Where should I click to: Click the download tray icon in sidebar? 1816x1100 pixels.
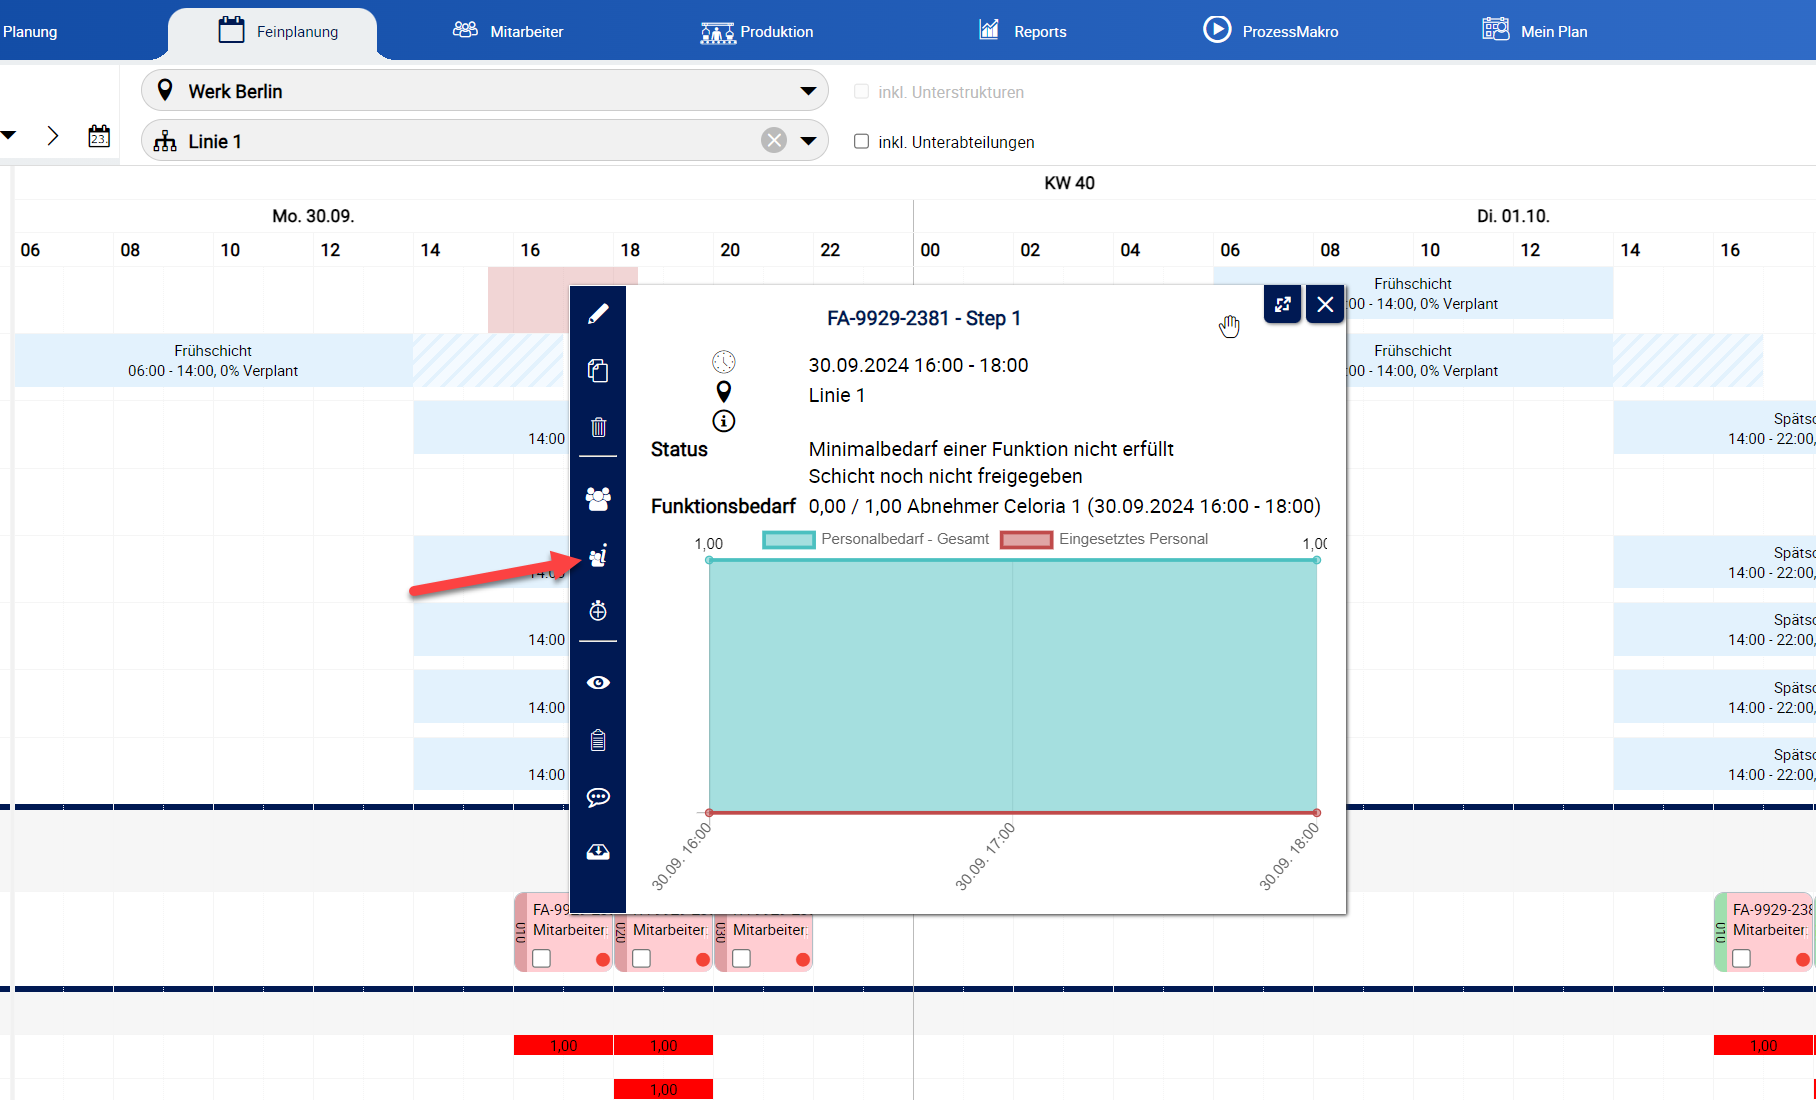click(x=598, y=852)
